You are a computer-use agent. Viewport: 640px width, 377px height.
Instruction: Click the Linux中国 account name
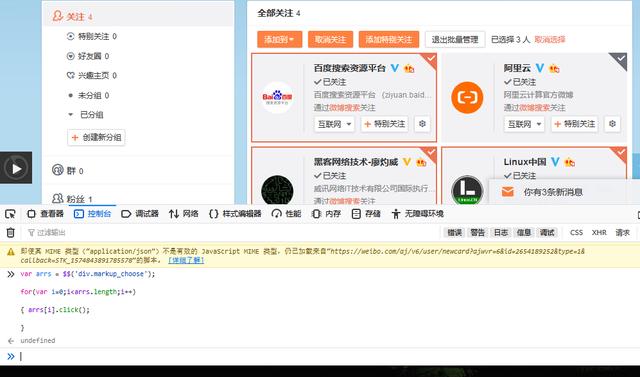(x=525, y=162)
